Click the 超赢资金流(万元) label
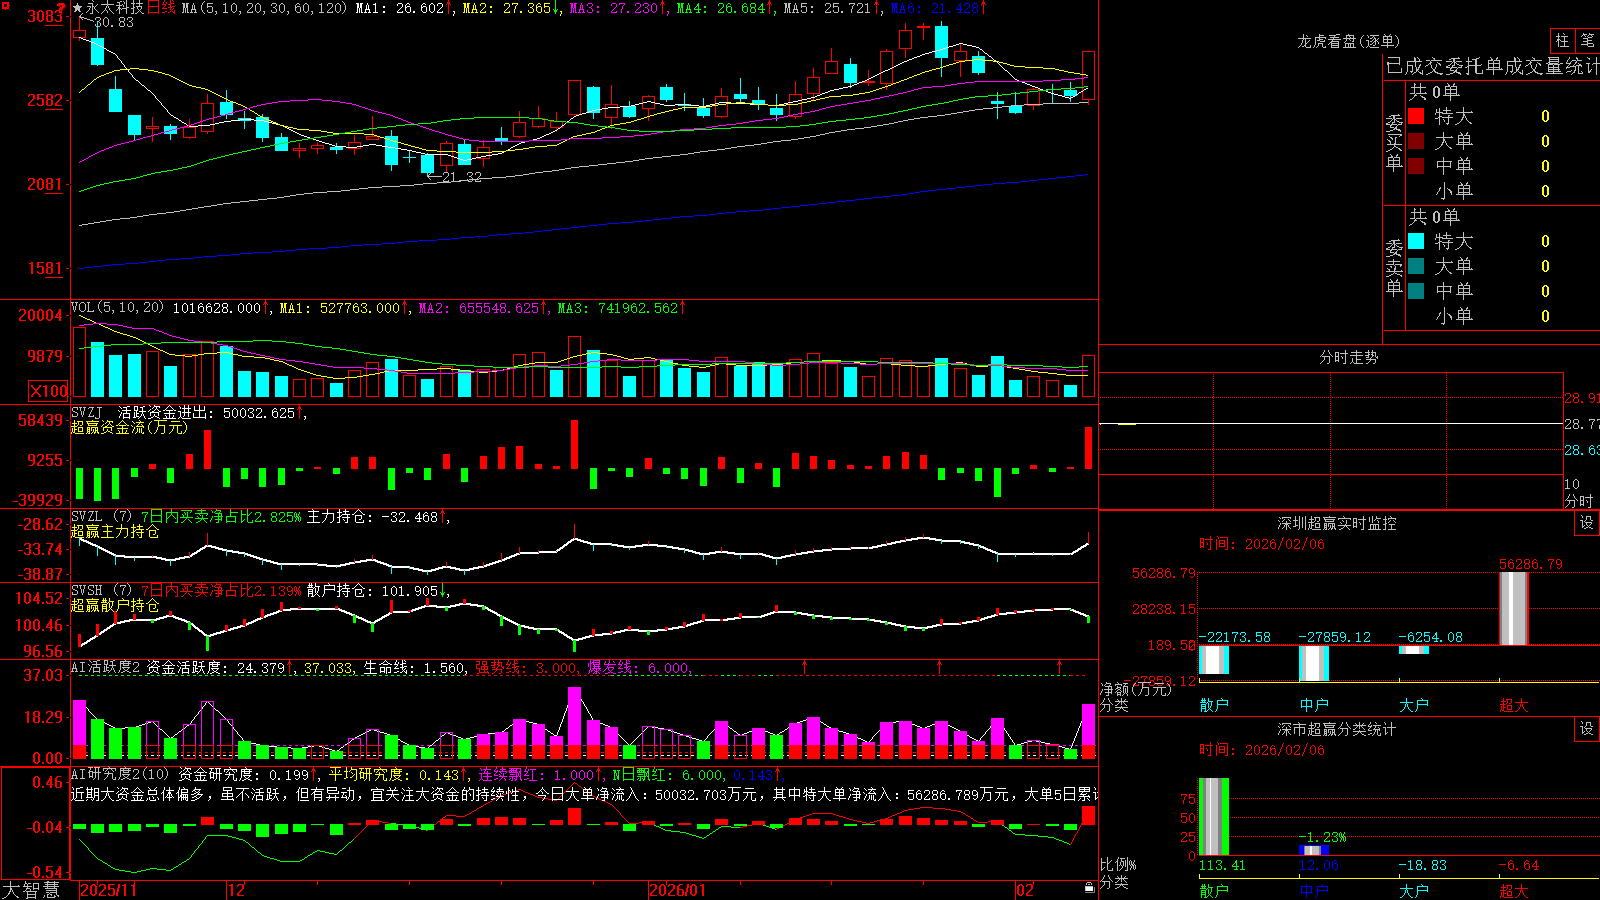 pyautogui.click(x=129, y=427)
